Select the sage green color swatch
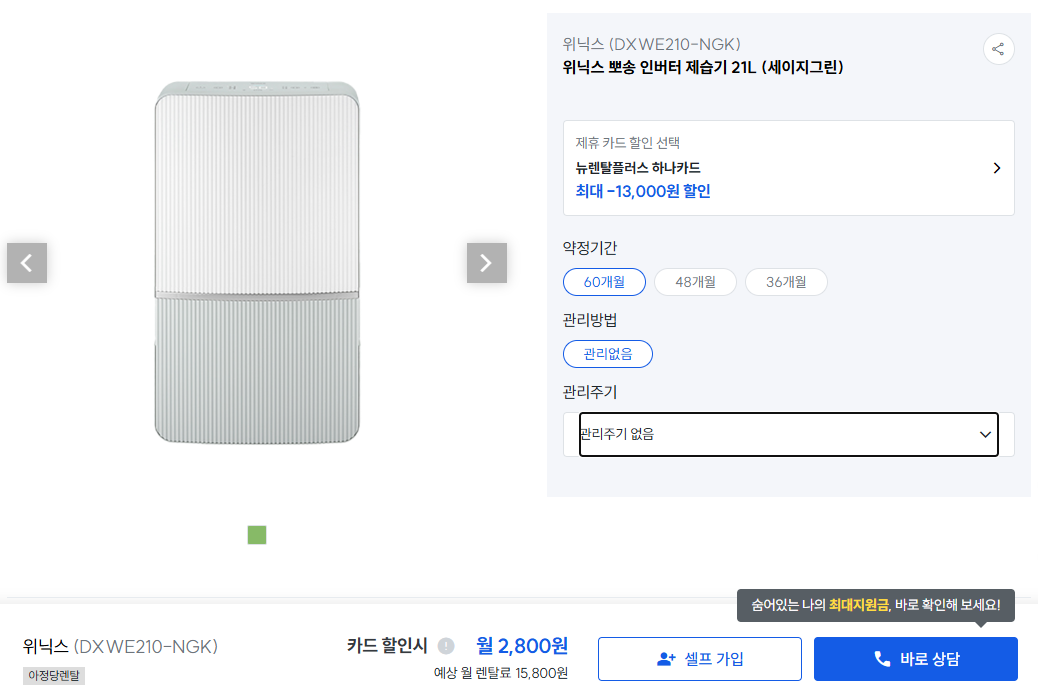Viewport: 1038px width, 689px height. coord(257,535)
